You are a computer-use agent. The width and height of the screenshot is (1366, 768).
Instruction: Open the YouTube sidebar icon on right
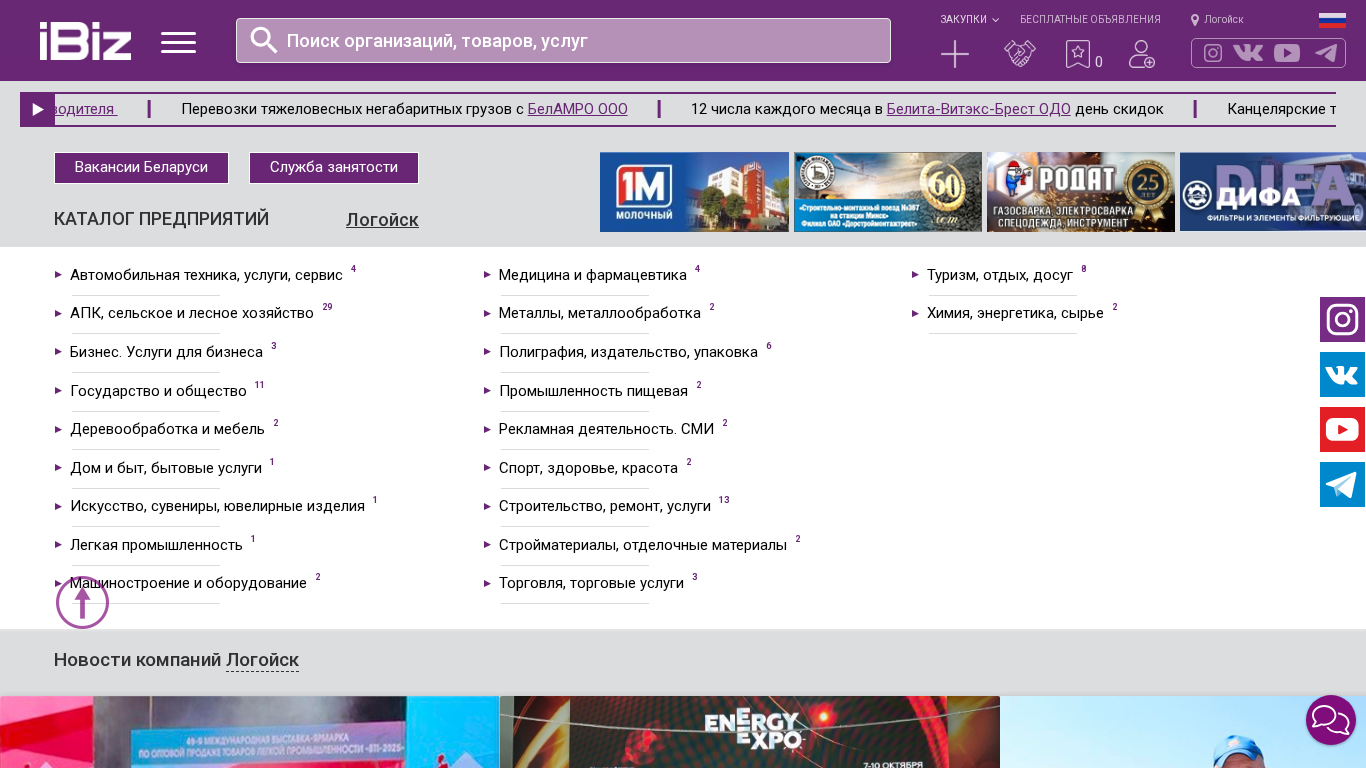(x=1342, y=430)
